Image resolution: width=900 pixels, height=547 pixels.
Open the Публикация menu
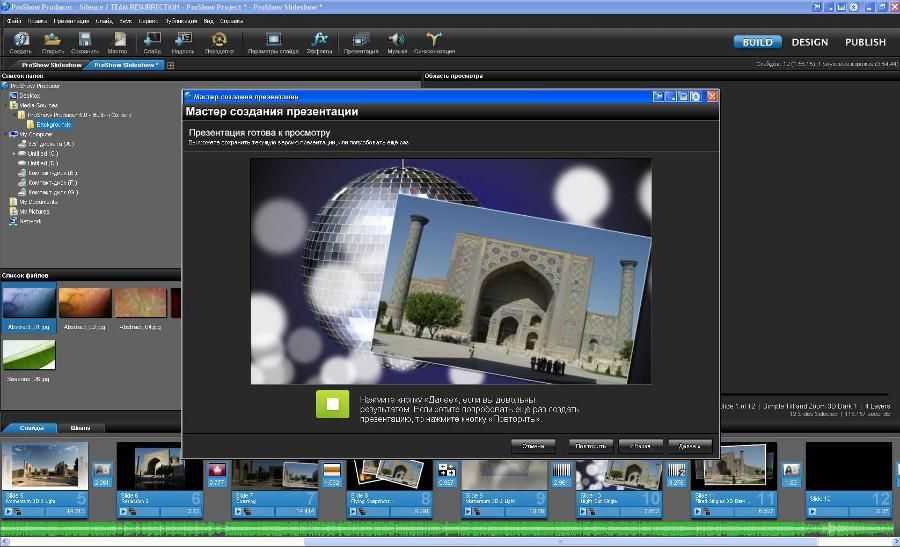tap(181, 21)
